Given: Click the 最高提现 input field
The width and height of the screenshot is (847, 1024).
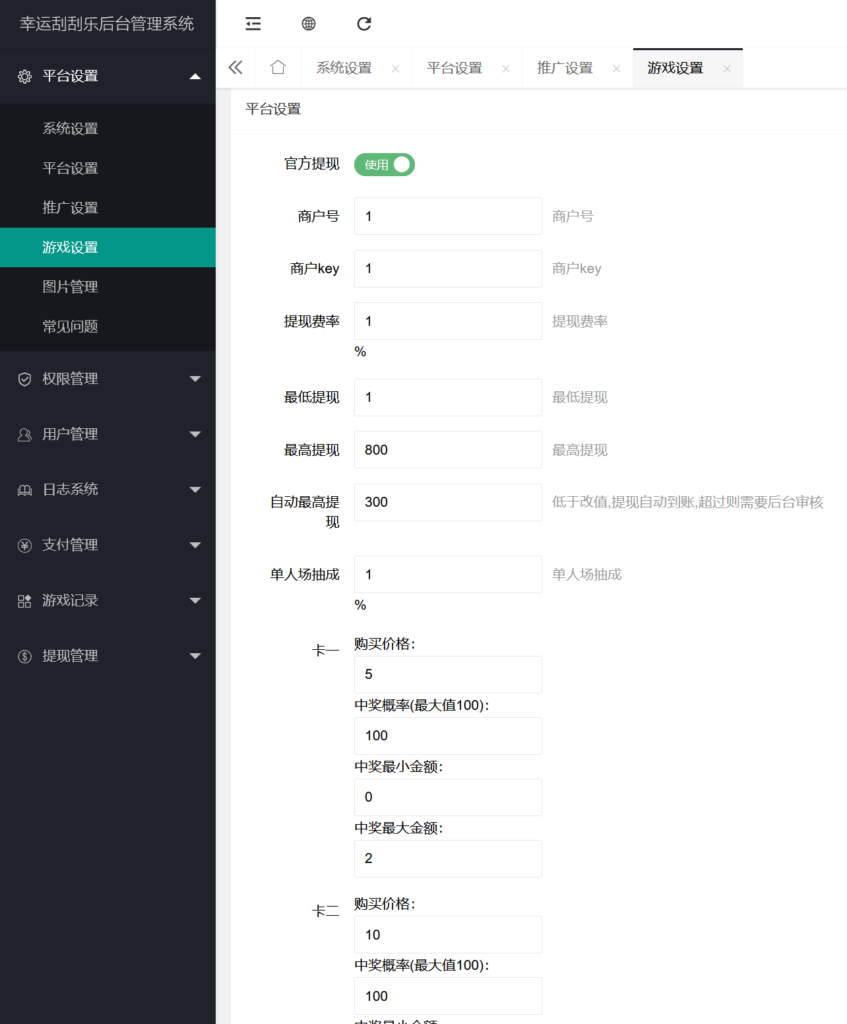Looking at the screenshot, I should click(x=447, y=449).
